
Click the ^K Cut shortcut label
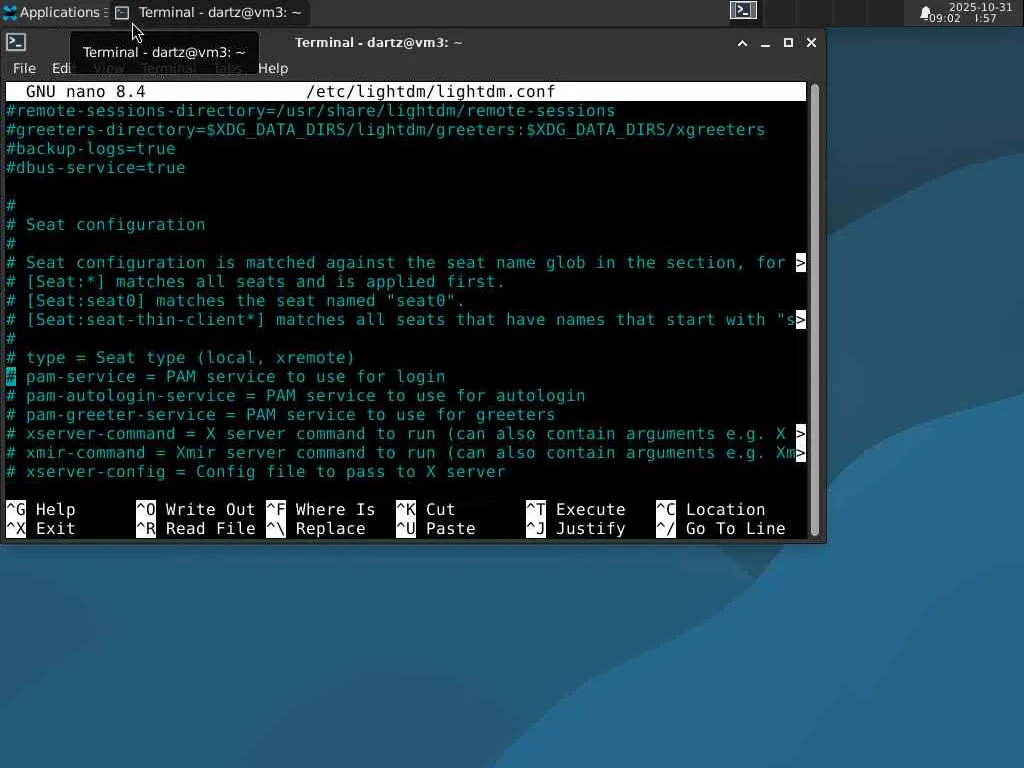click(x=426, y=509)
